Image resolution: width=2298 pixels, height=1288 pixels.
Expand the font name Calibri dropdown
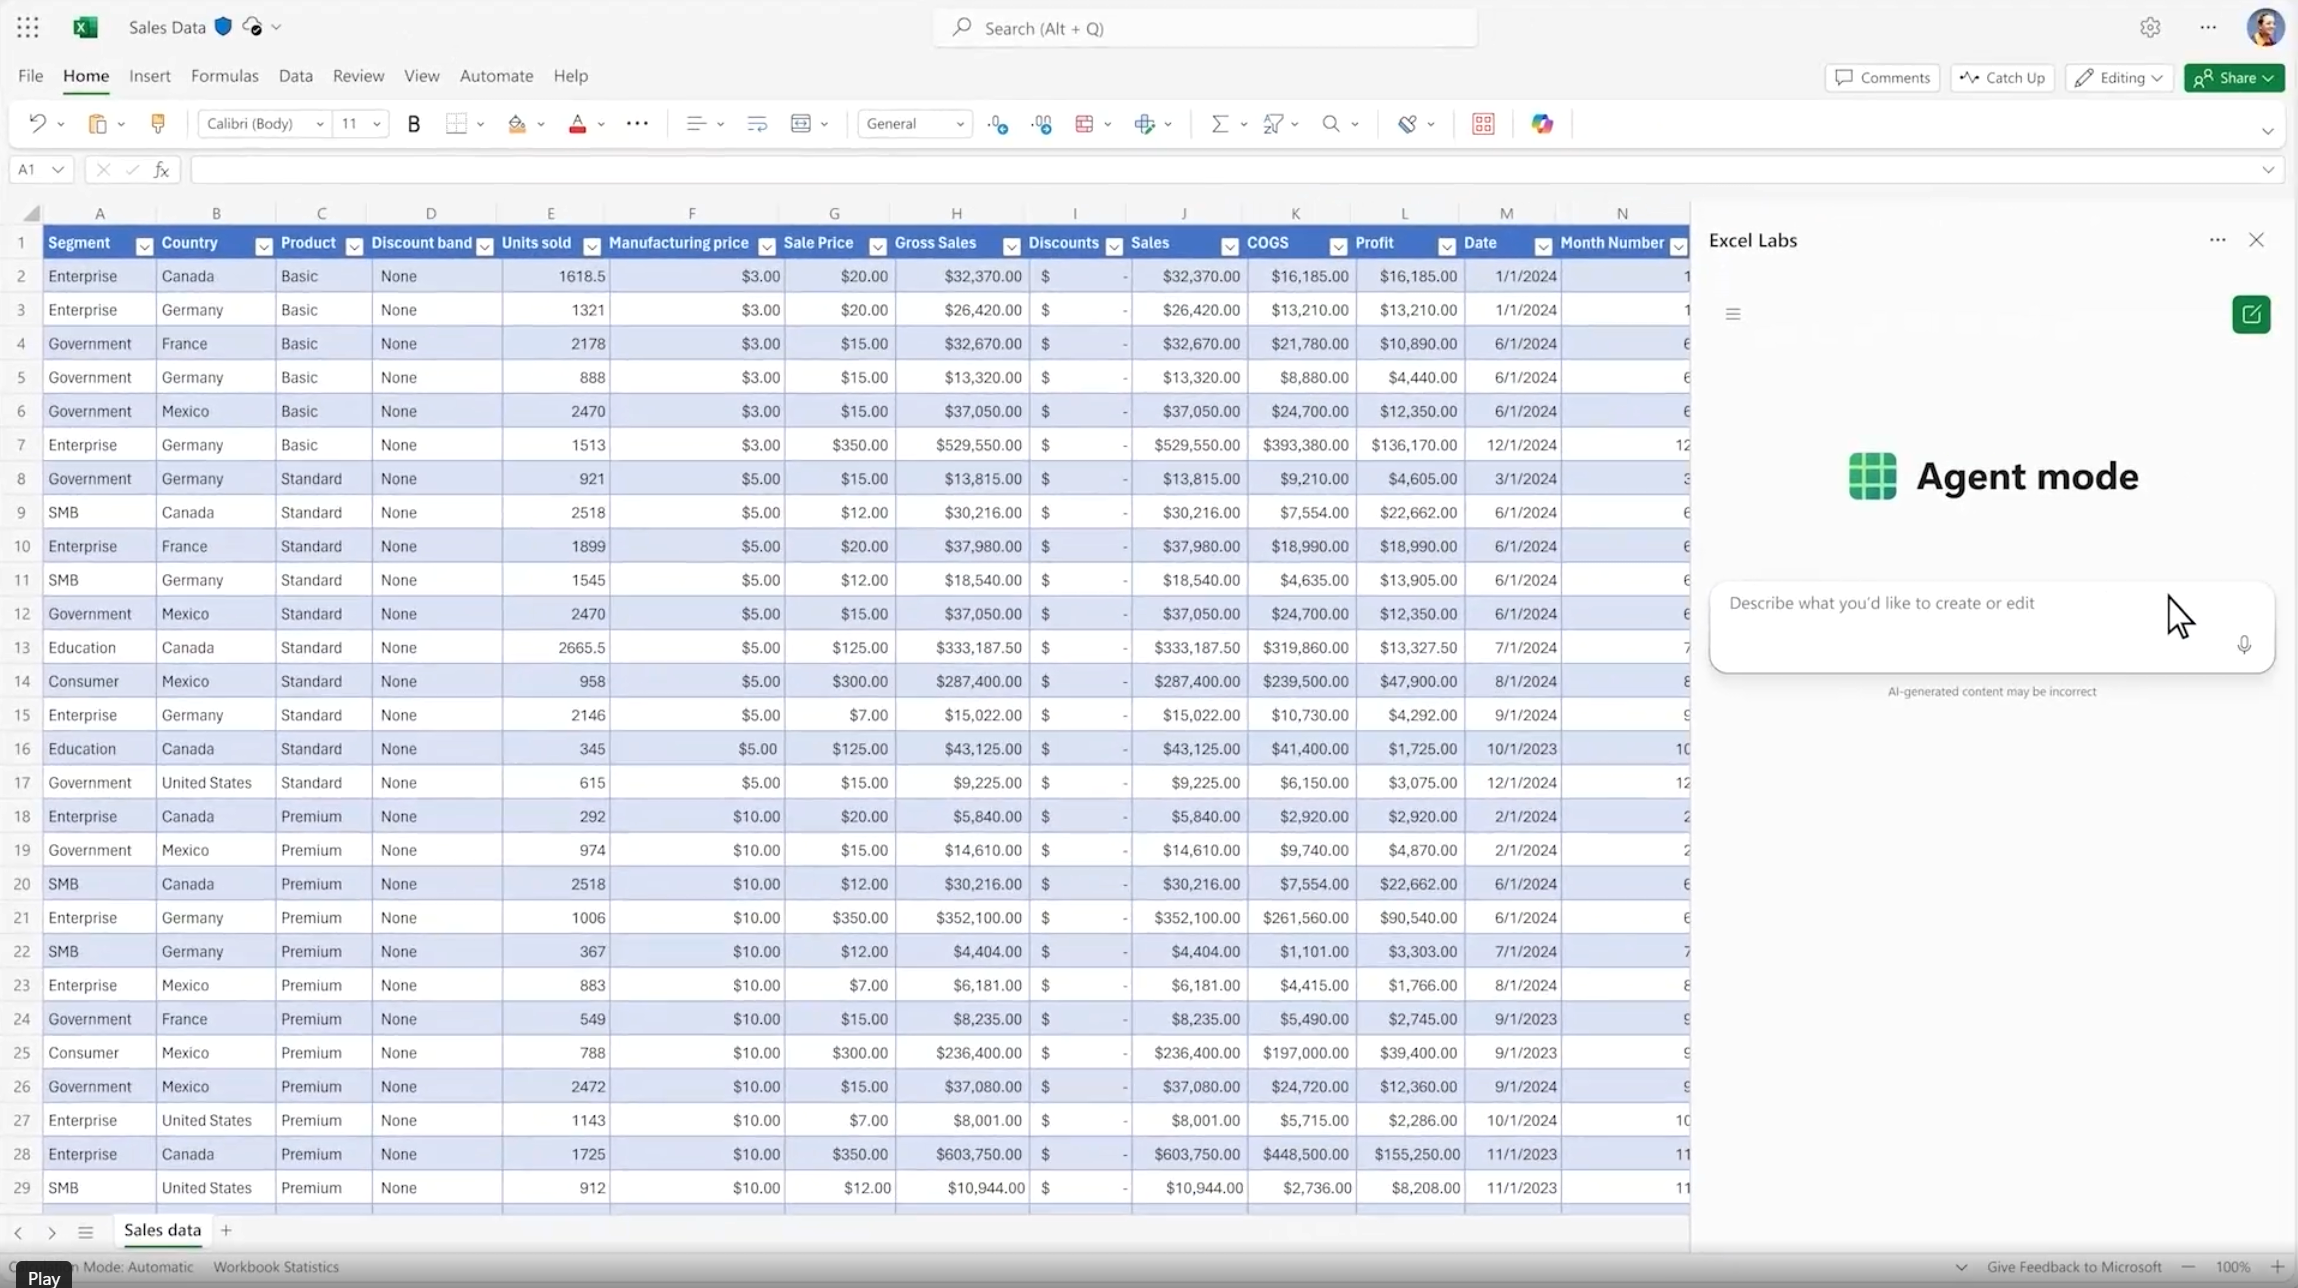(x=320, y=124)
